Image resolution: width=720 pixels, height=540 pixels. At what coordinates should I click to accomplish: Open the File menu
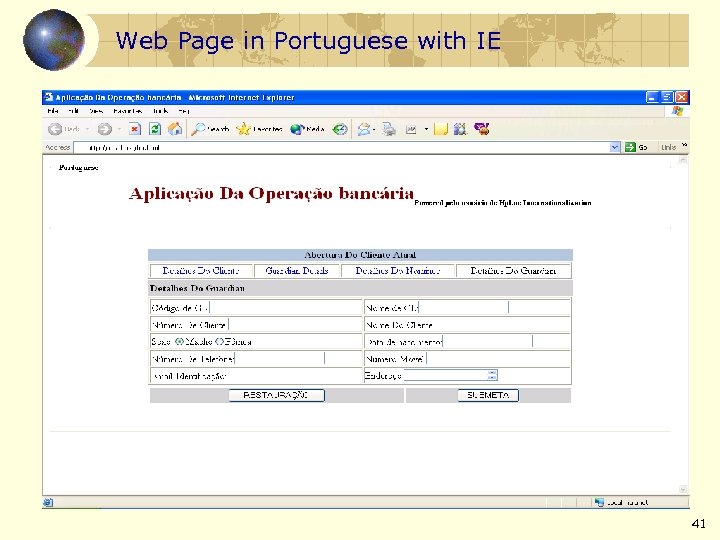tap(53, 111)
